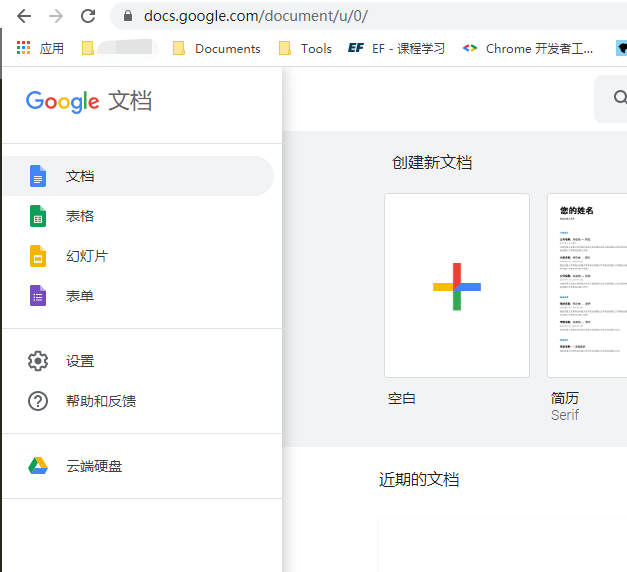Click the 近期的文档 heading
The image size is (627, 572).
(419, 480)
